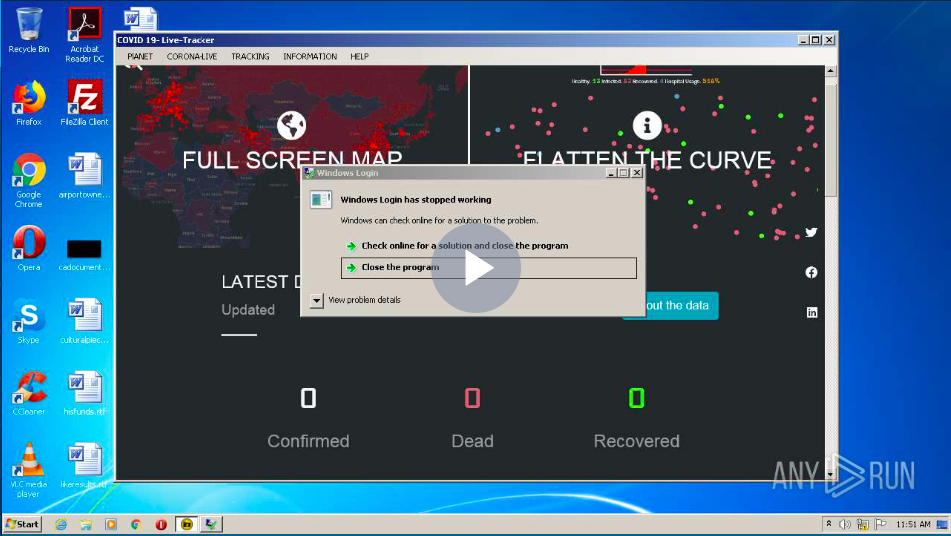Image resolution: width=951 pixels, height=536 pixels.
Task: Open the Recycle Bin desktop icon
Action: 29,30
